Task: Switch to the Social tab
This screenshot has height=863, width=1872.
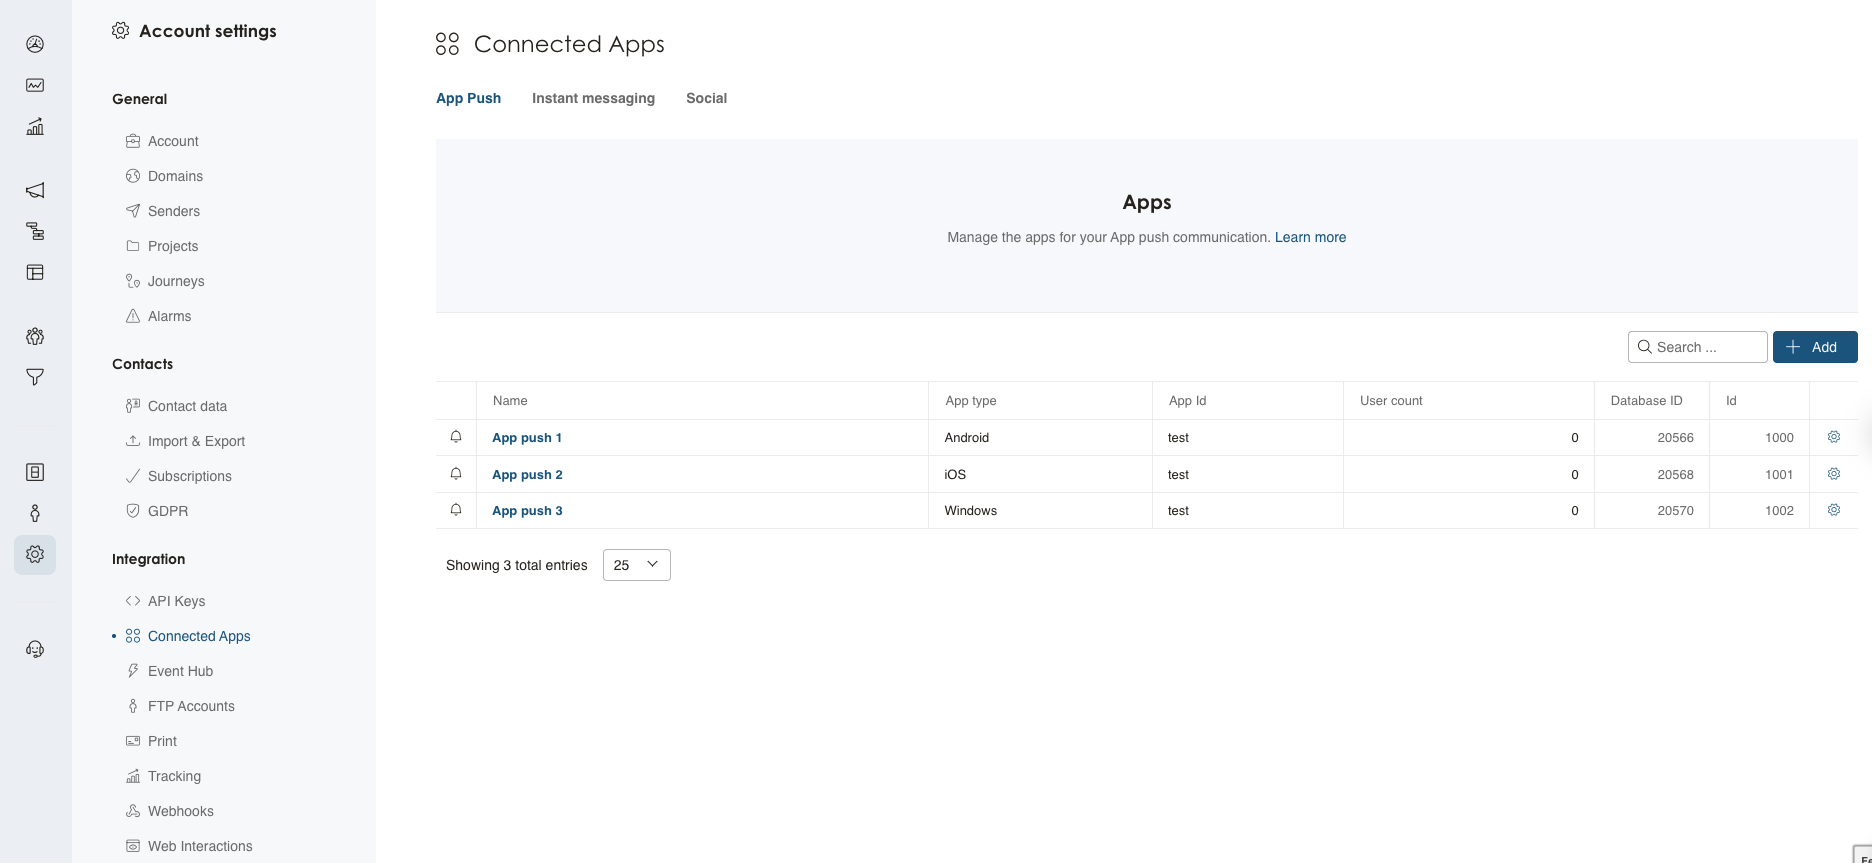Action: (706, 98)
